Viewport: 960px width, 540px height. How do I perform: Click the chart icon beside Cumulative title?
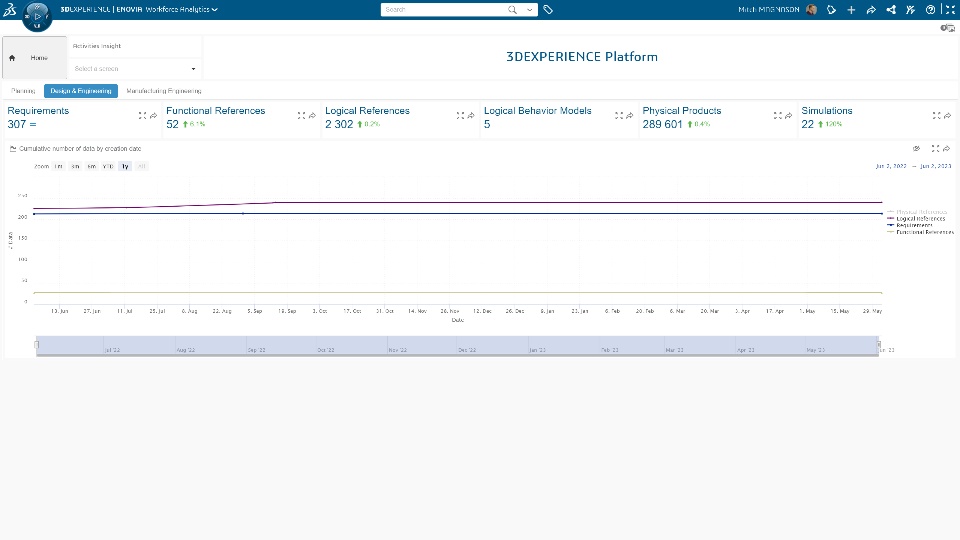13,148
